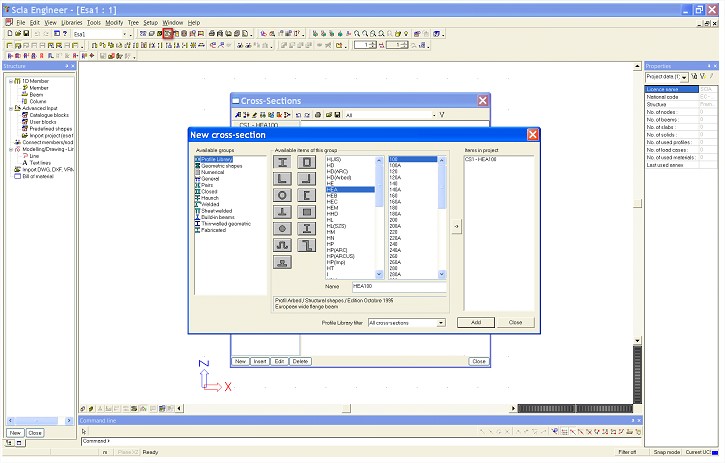Click the arrow button to add item to project
The width and height of the screenshot is (725, 463).
[457, 227]
